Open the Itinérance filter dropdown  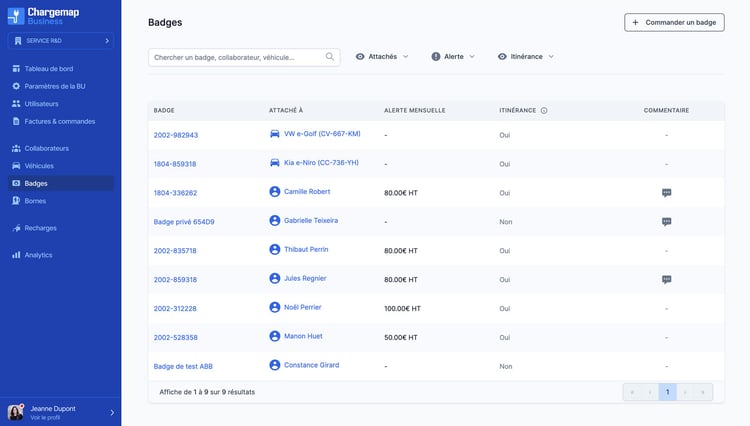[525, 57]
